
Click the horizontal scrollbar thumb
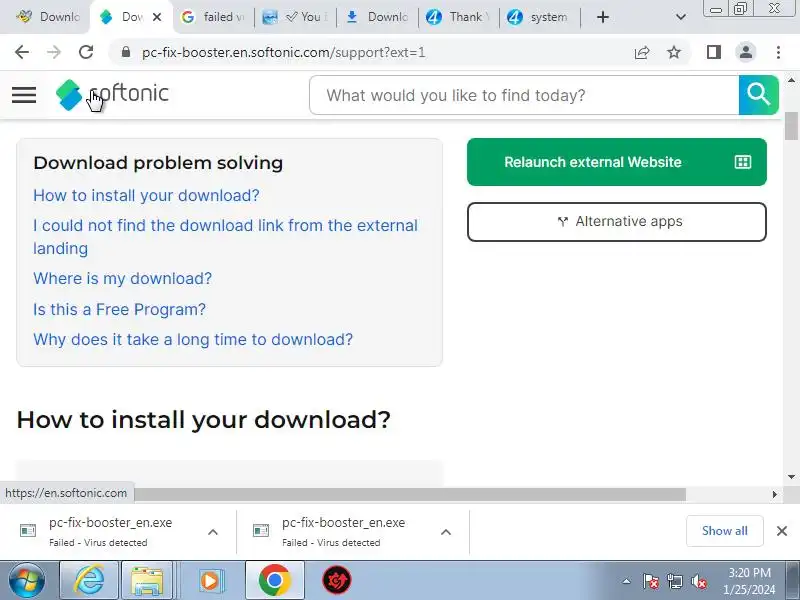pyautogui.click(x=410, y=494)
